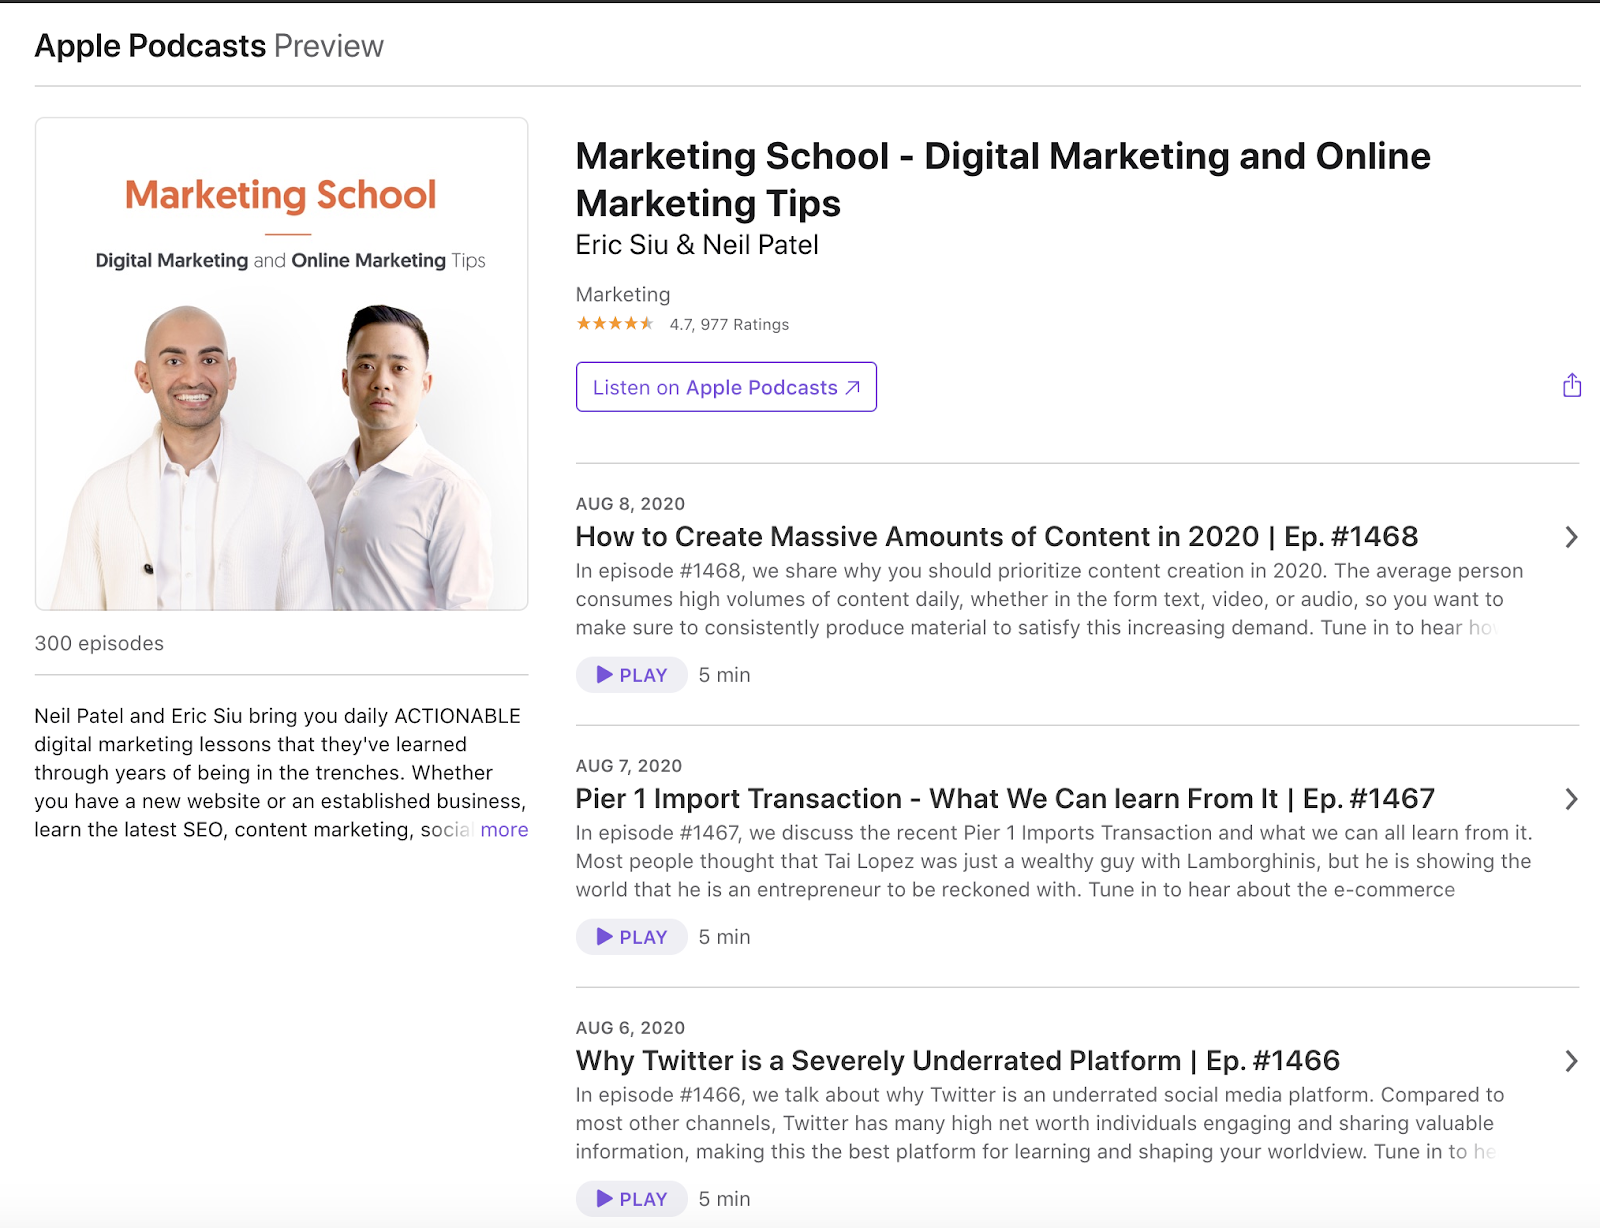The width and height of the screenshot is (1600, 1228).
Task: Open the Listen on Apple Podcasts button
Action: tap(726, 387)
